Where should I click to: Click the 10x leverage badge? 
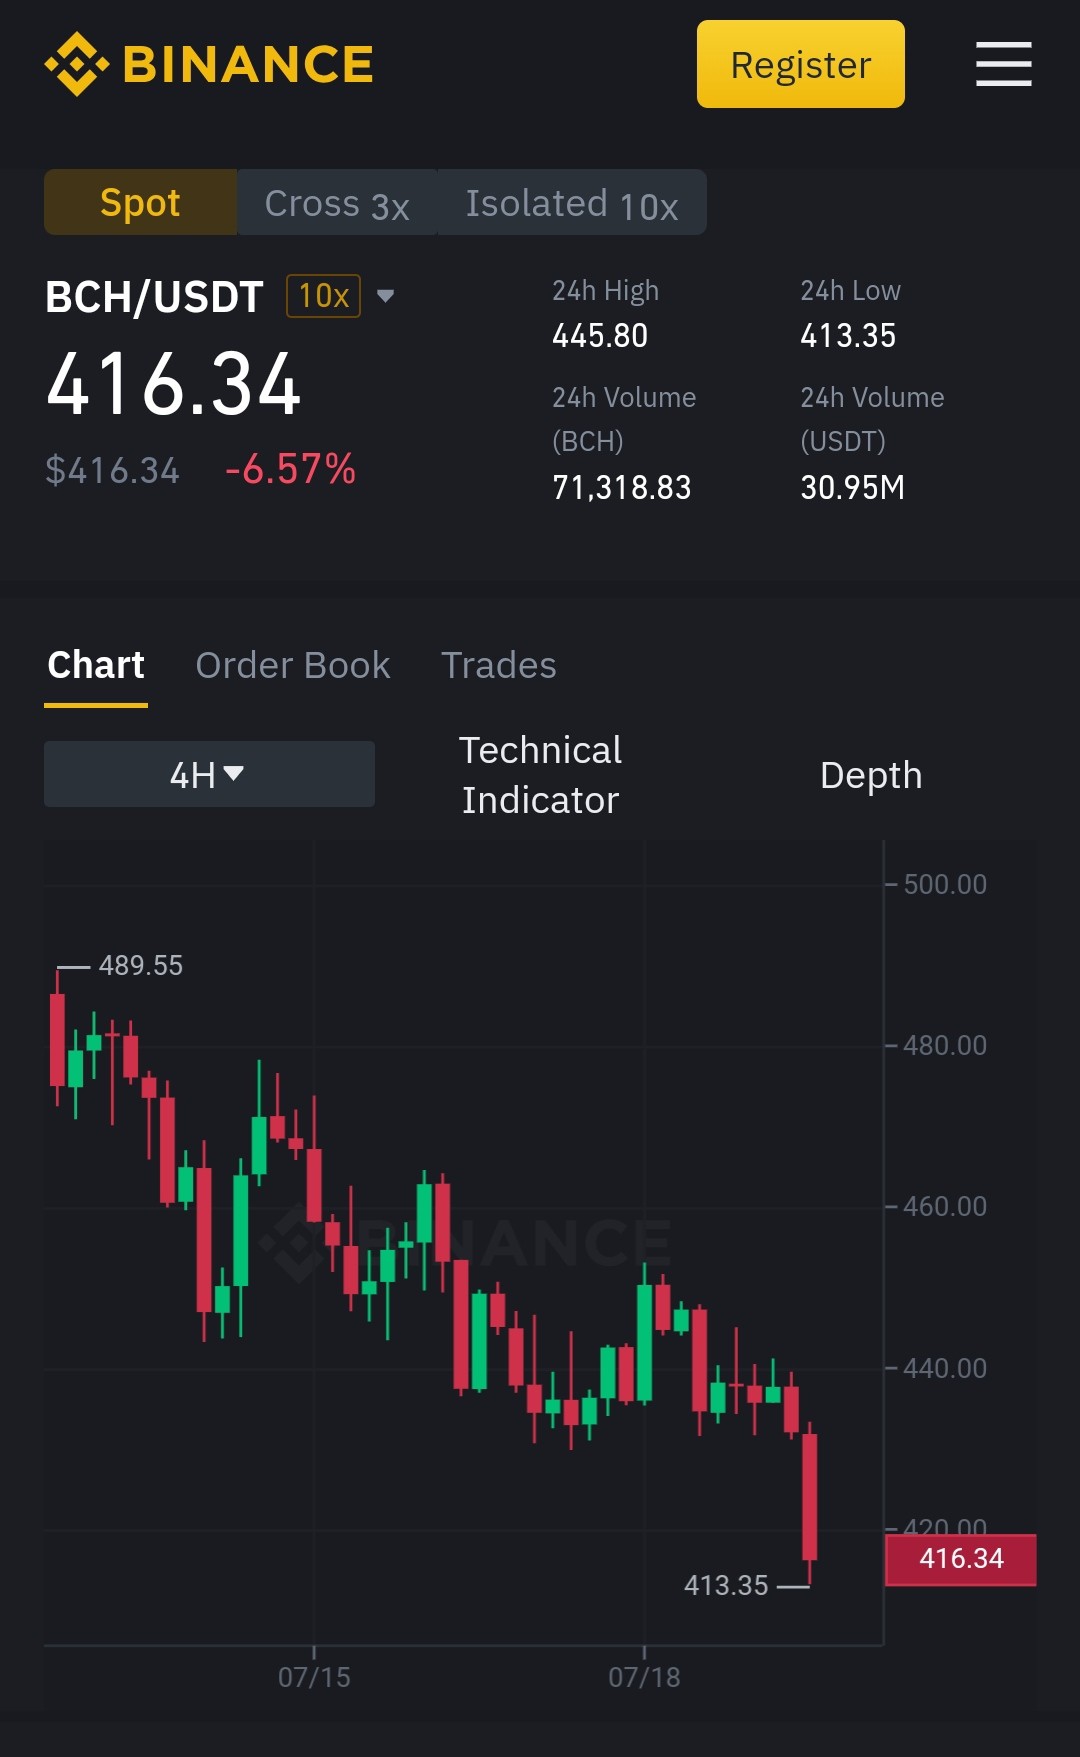coord(323,296)
